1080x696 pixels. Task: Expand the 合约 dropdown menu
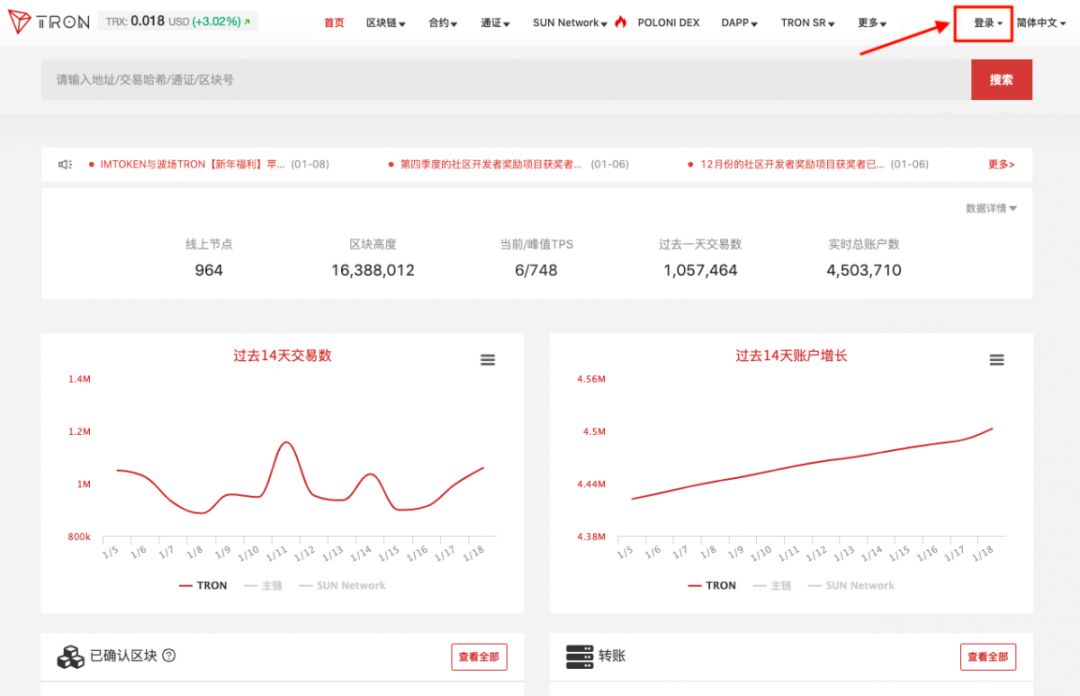(443, 23)
